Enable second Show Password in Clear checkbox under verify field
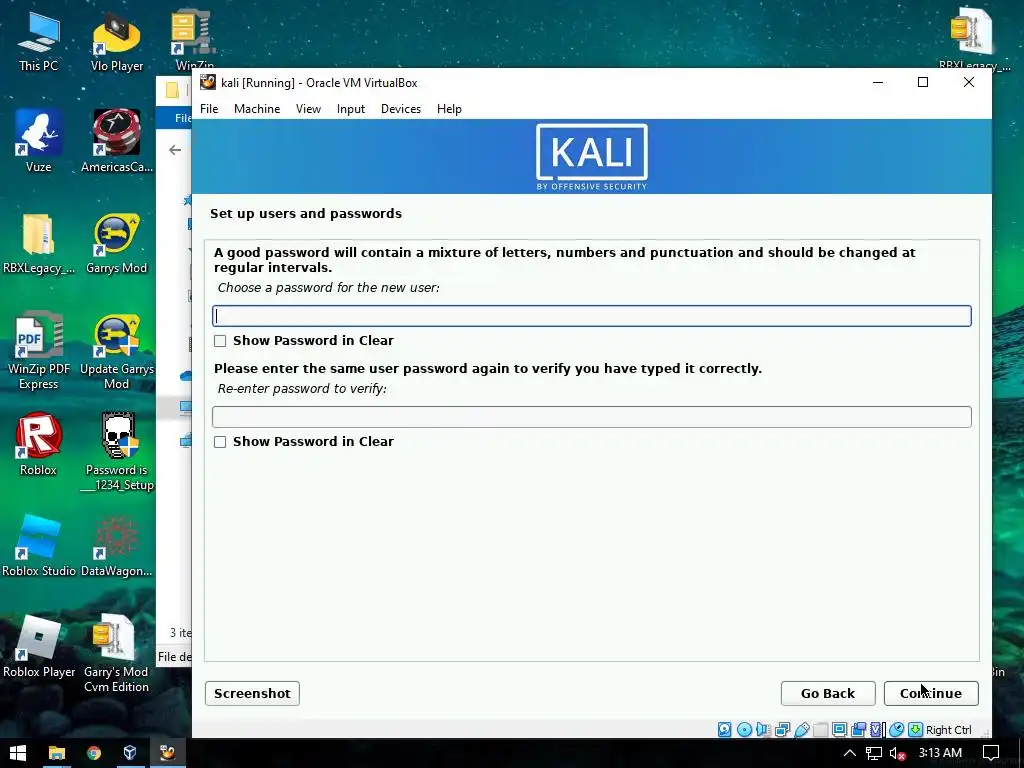1024x768 pixels. (x=220, y=442)
